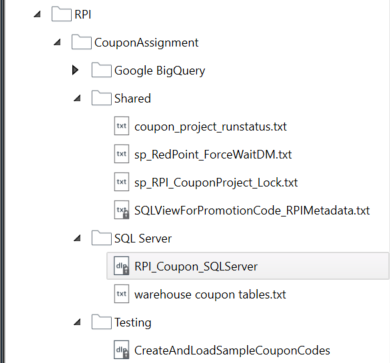Click the dlp icon of RPI_Coupon_SQLServer
Screen dimensions: 390x363
click(x=121, y=266)
